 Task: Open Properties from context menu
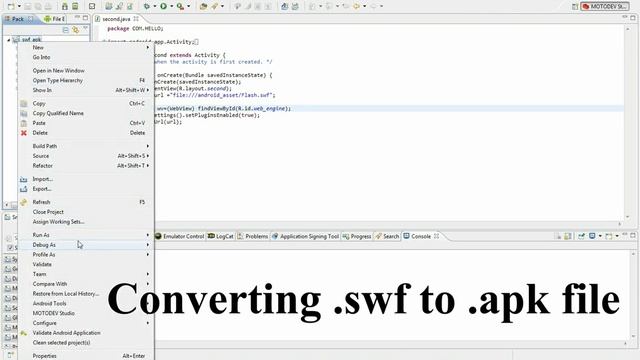87,356
